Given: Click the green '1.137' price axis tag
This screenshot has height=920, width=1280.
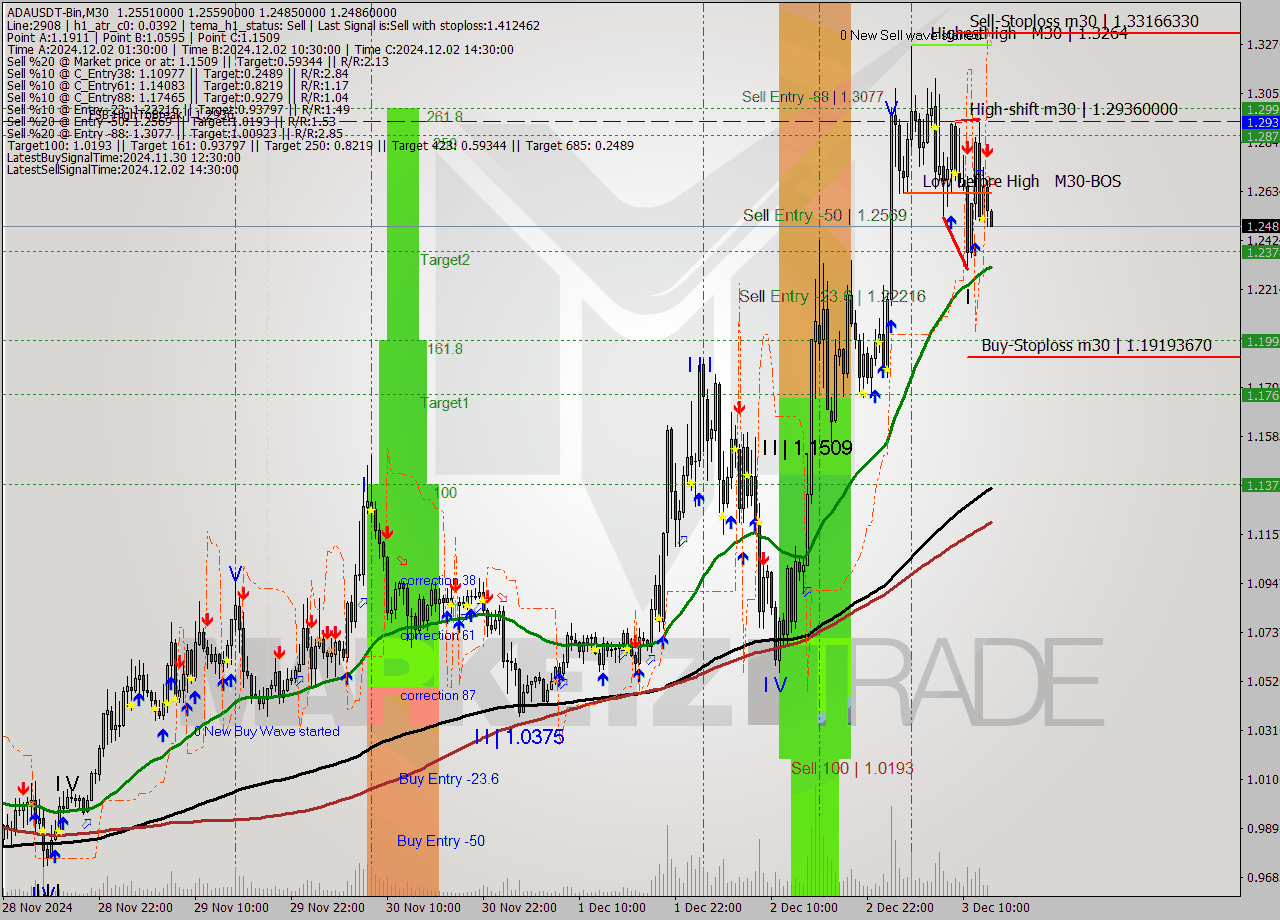Looking at the screenshot, I should click(x=1260, y=485).
